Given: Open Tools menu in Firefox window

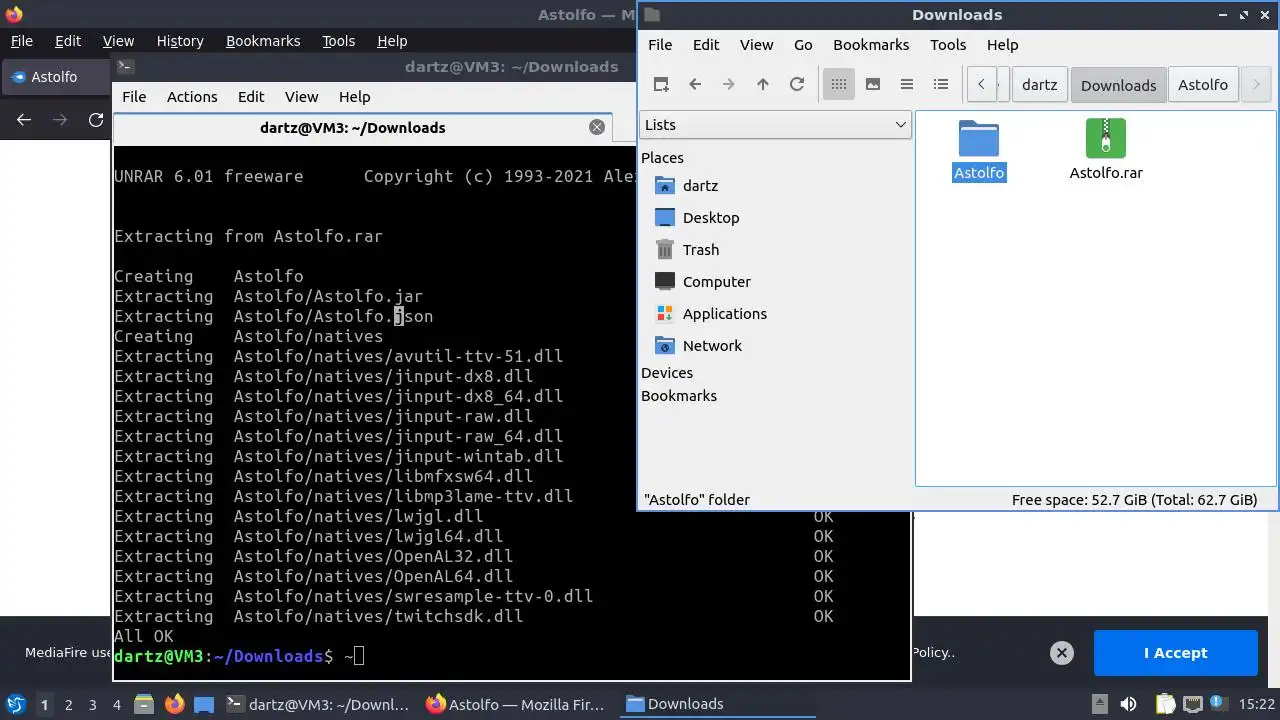Looking at the screenshot, I should pos(338,40).
